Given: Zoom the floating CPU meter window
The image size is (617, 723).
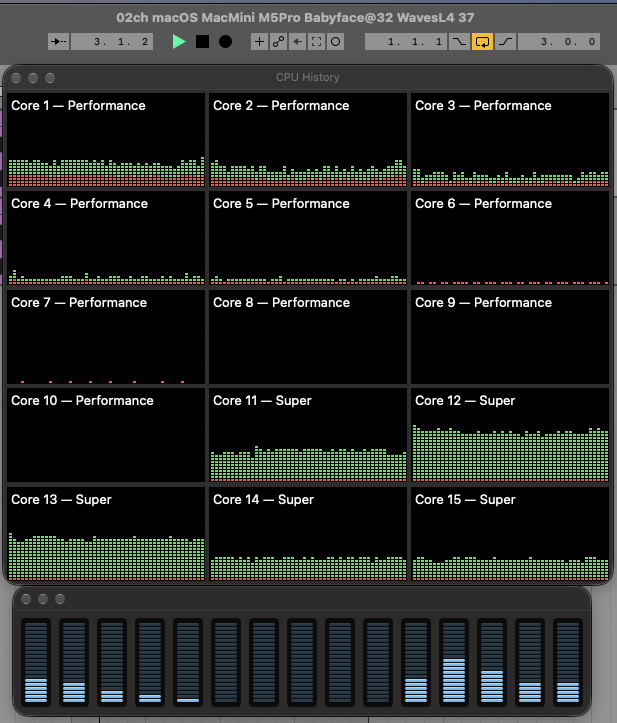Looking at the screenshot, I should click(x=60, y=599).
